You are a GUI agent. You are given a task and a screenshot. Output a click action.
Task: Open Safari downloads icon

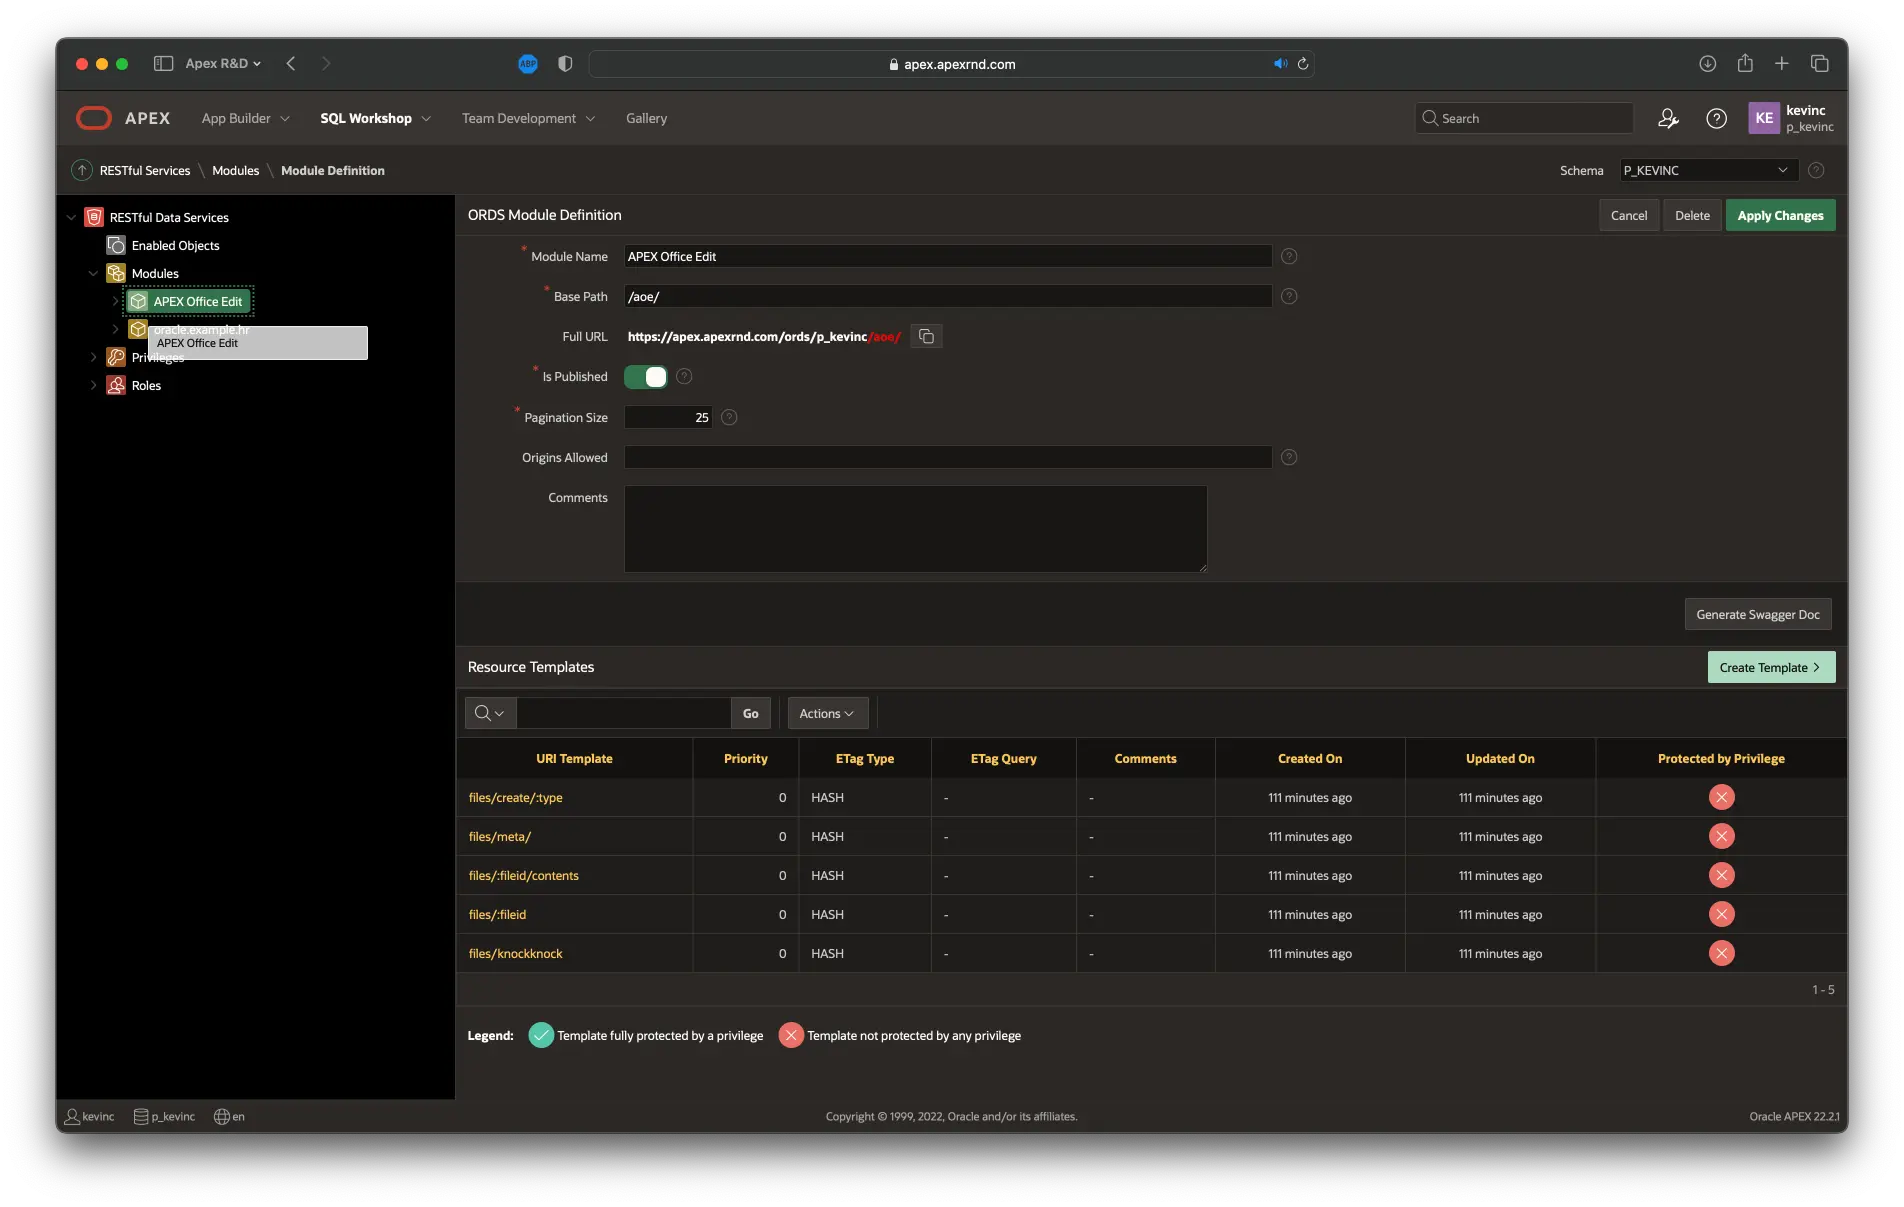click(1707, 63)
